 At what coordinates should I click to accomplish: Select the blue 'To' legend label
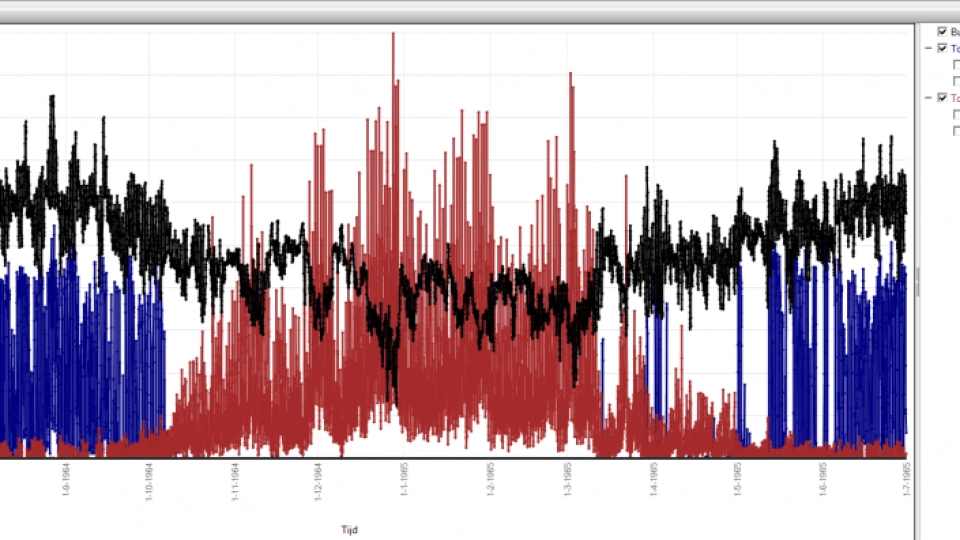[955, 48]
